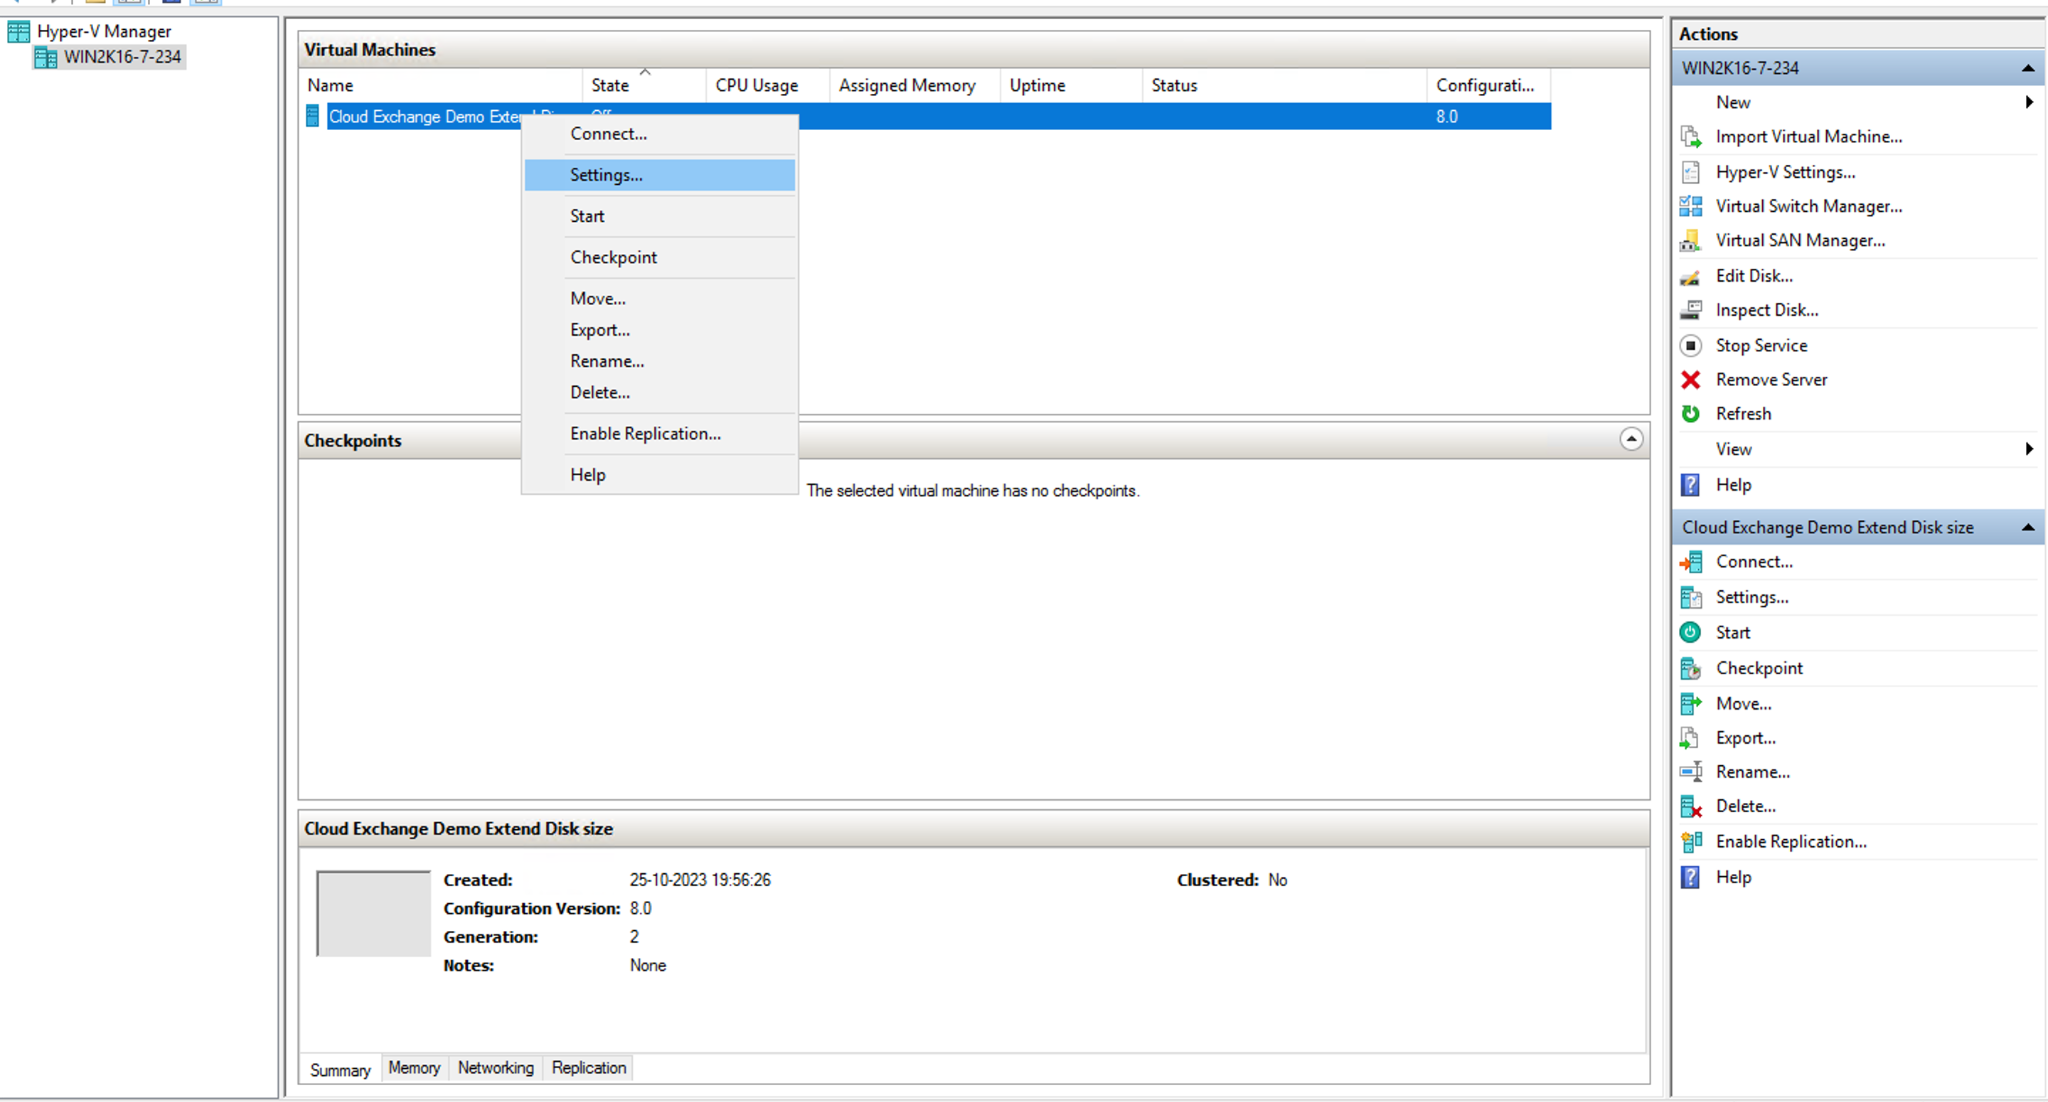Click the VM thumbnail preview box

[373, 914]
